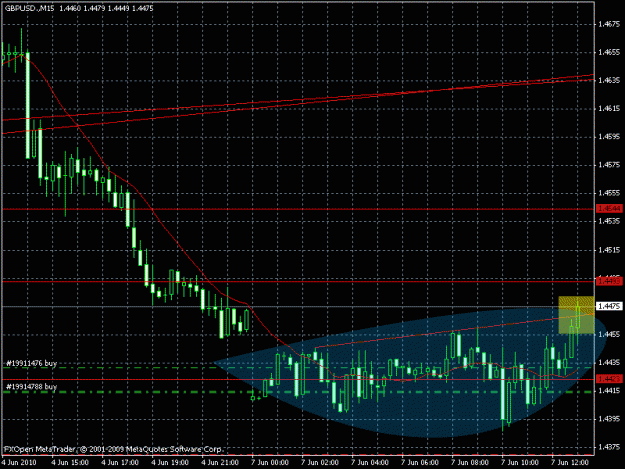Click the 1.4555 price axis label
This screenshot has height=469, width=625.
click(609, 193)
